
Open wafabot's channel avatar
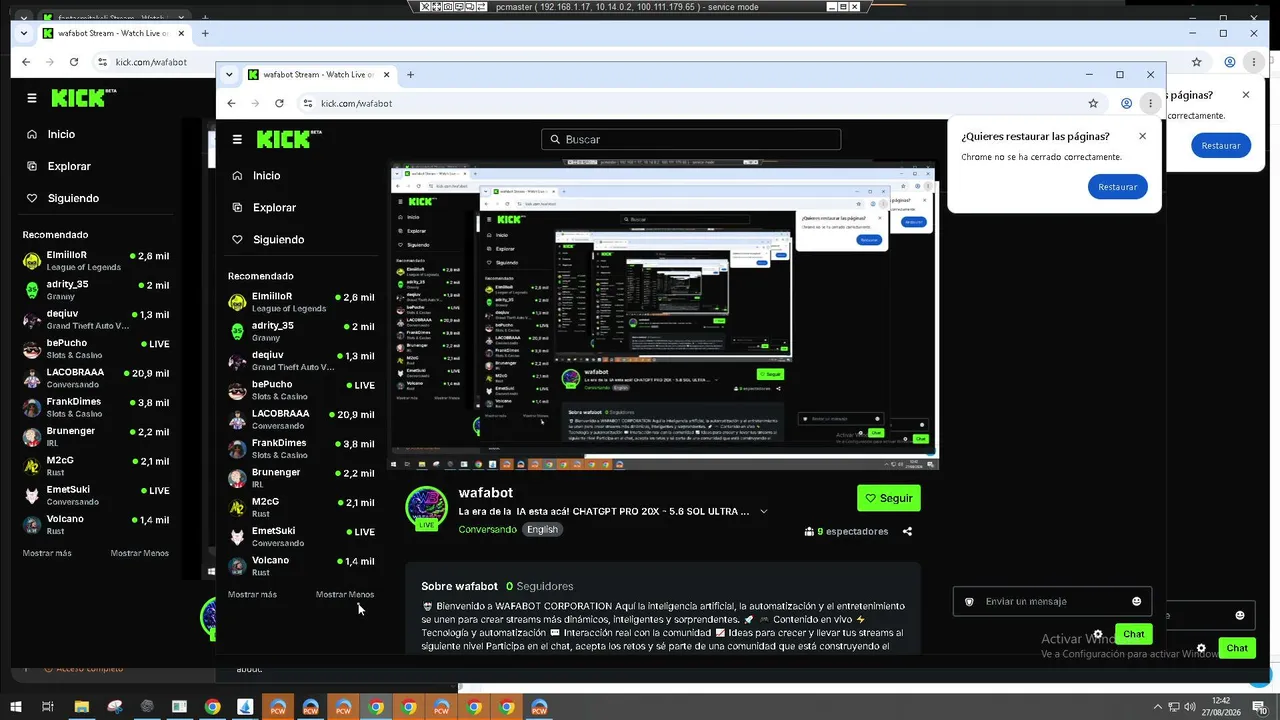coord(426,507)
